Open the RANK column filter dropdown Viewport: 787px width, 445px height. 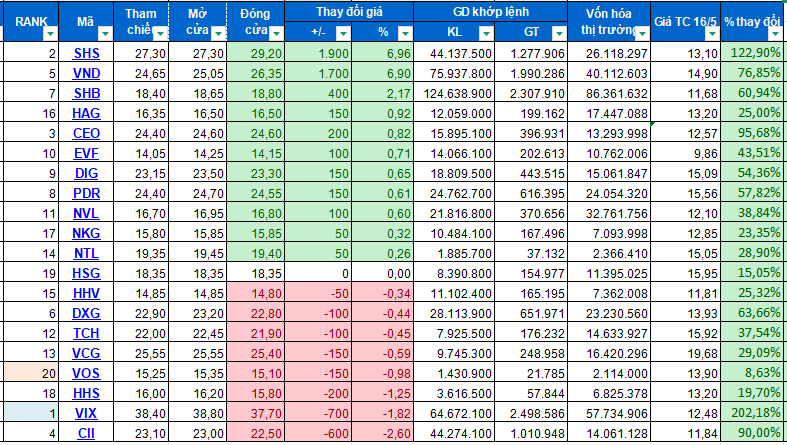[50, 34]
